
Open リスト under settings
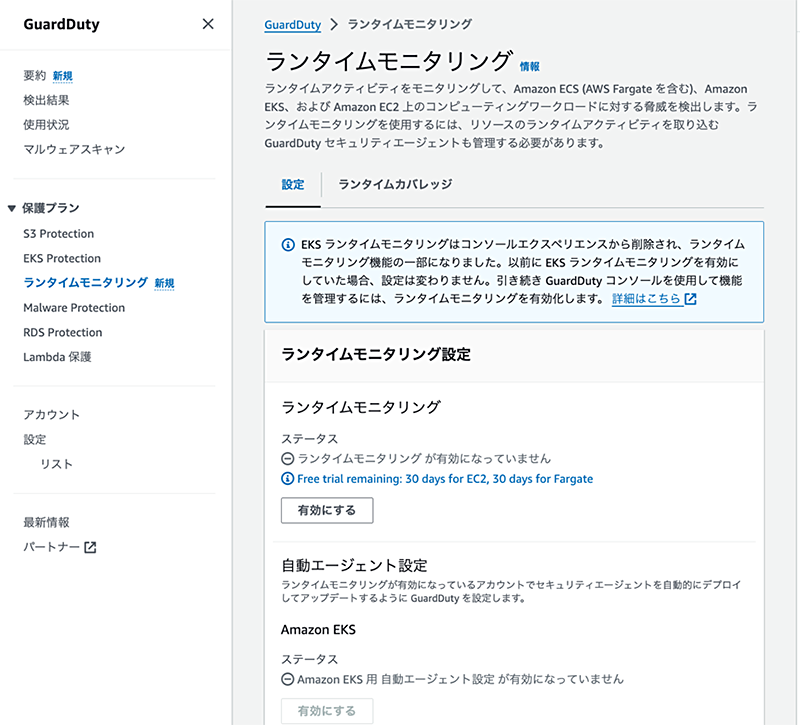pos(56,464)
